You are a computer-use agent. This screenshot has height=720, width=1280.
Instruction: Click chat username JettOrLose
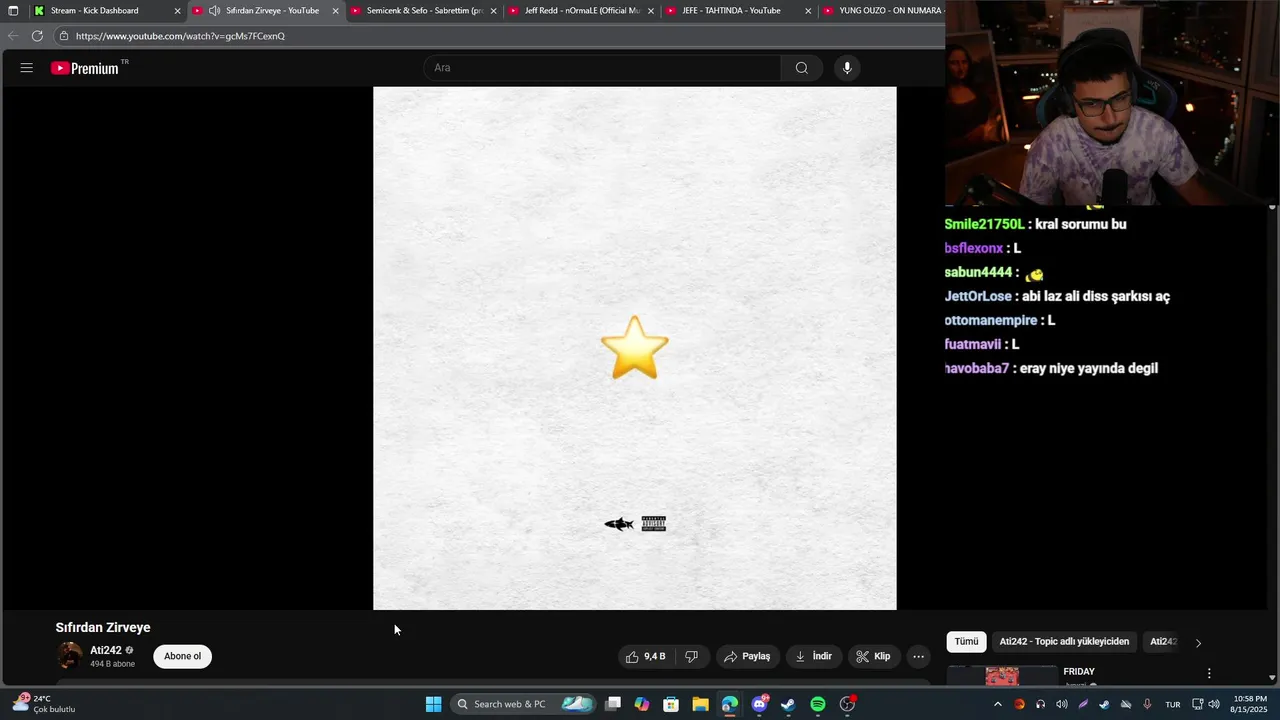978,296
